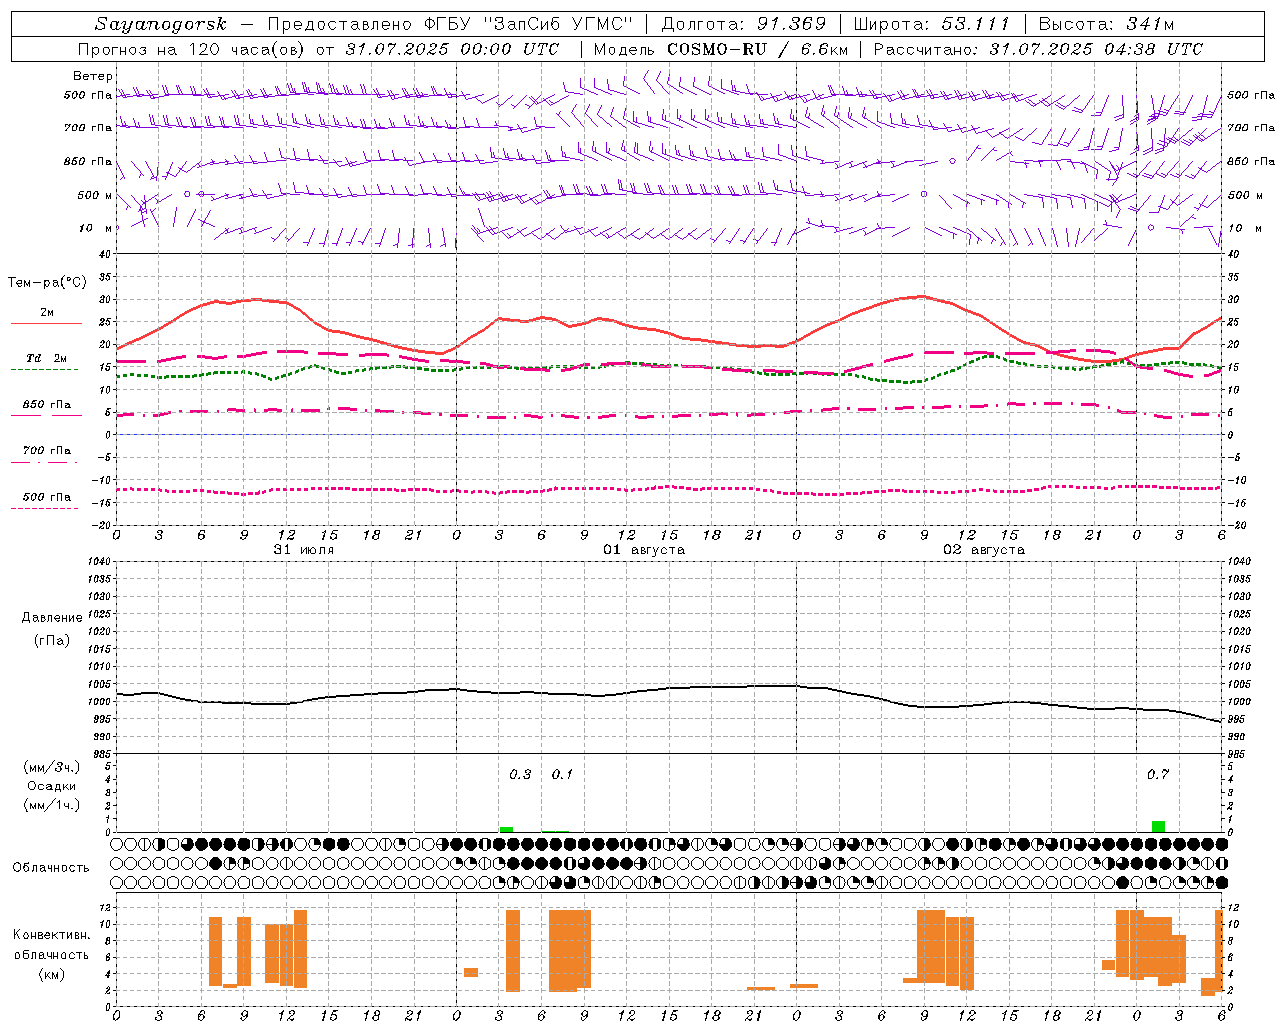
Task: Click the 'Модель COSMO-RU / 6.6км' label
Action: (720, 49)
